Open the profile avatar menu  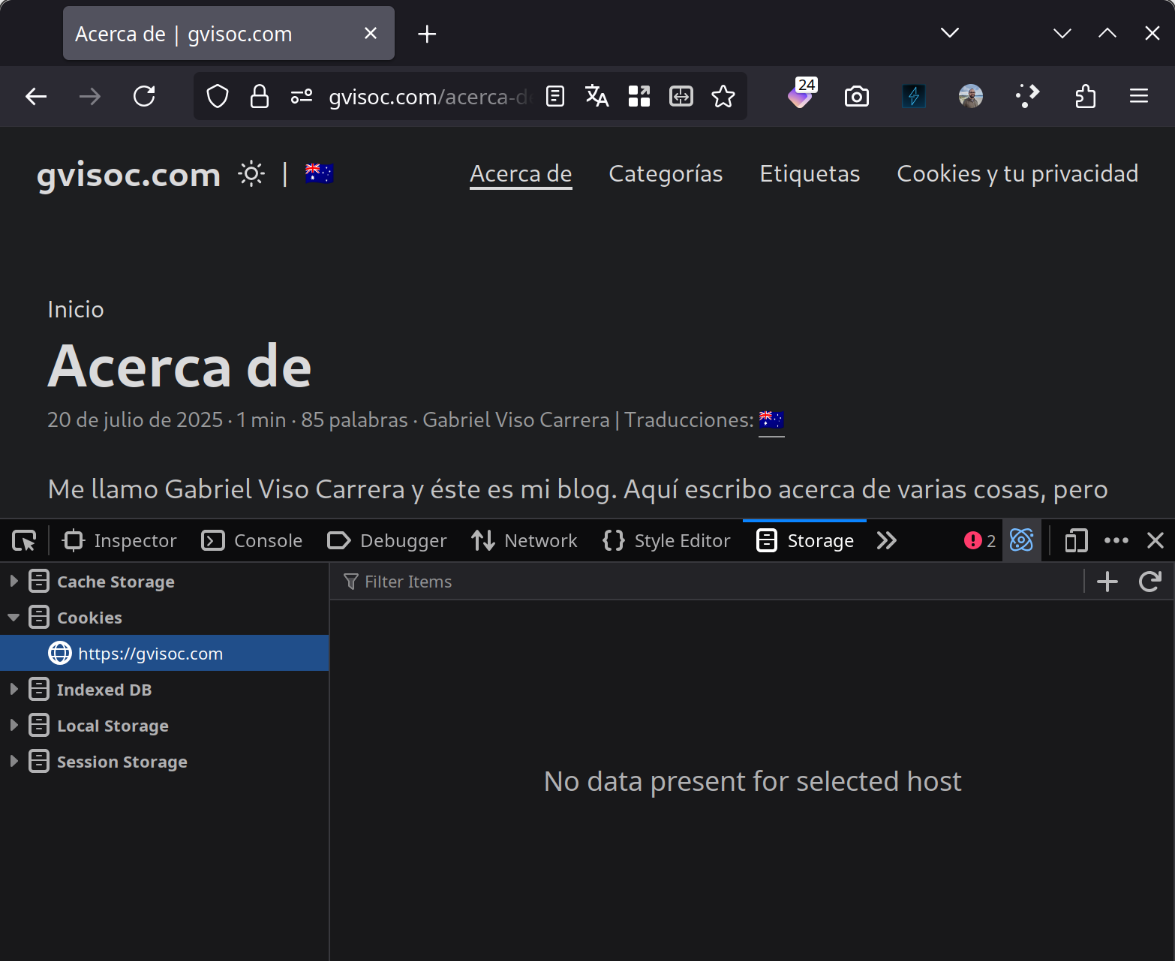coord(970,97)
